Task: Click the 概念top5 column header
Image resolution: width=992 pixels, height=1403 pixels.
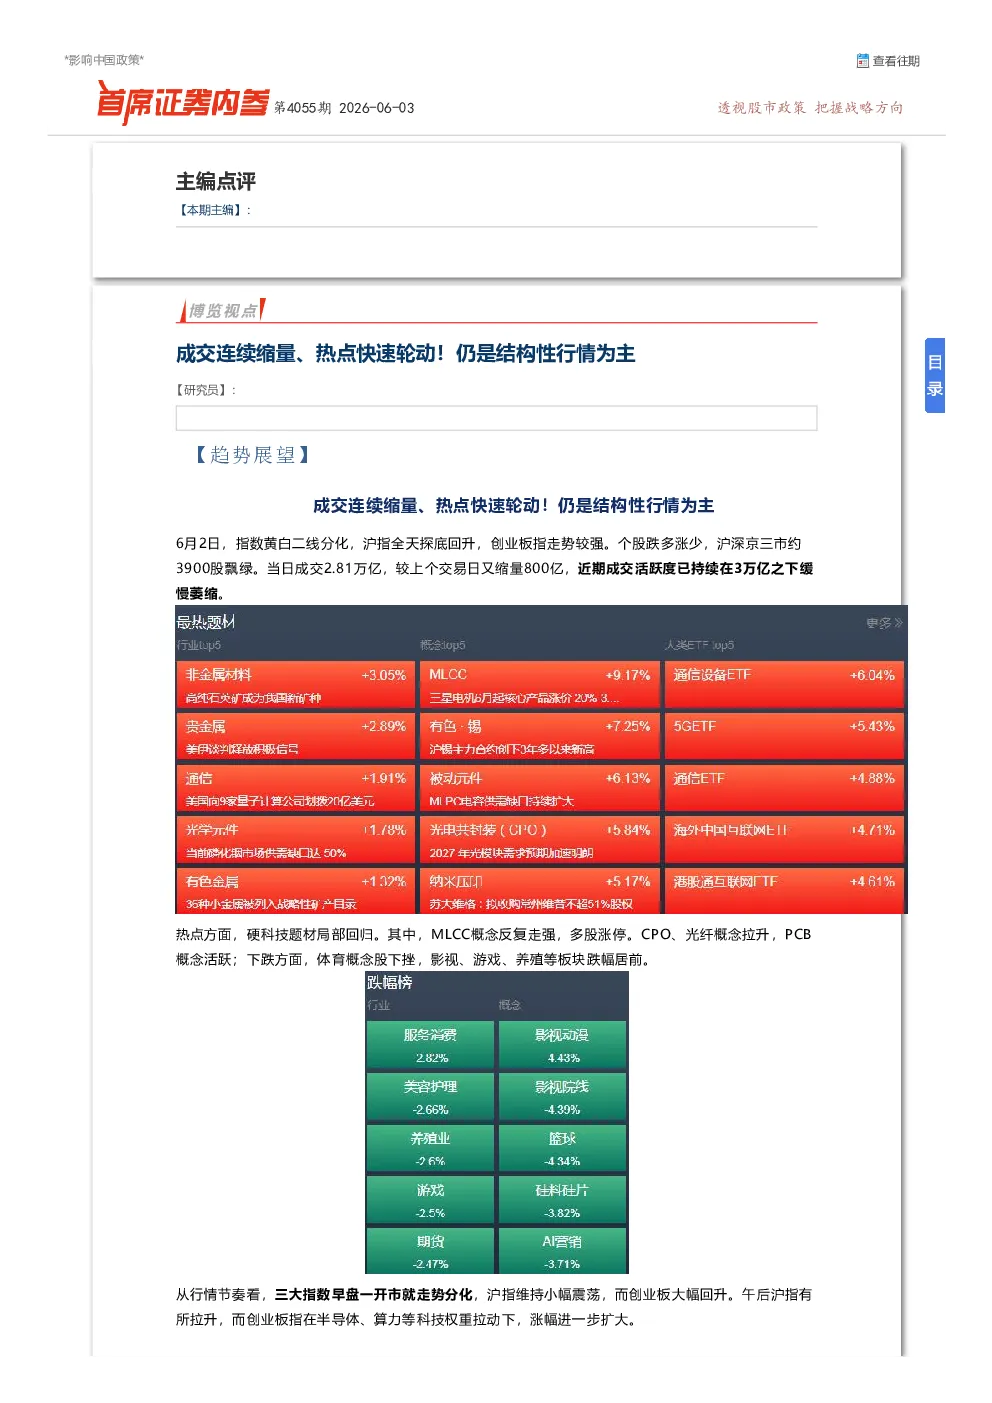Action: click(443, 645)
